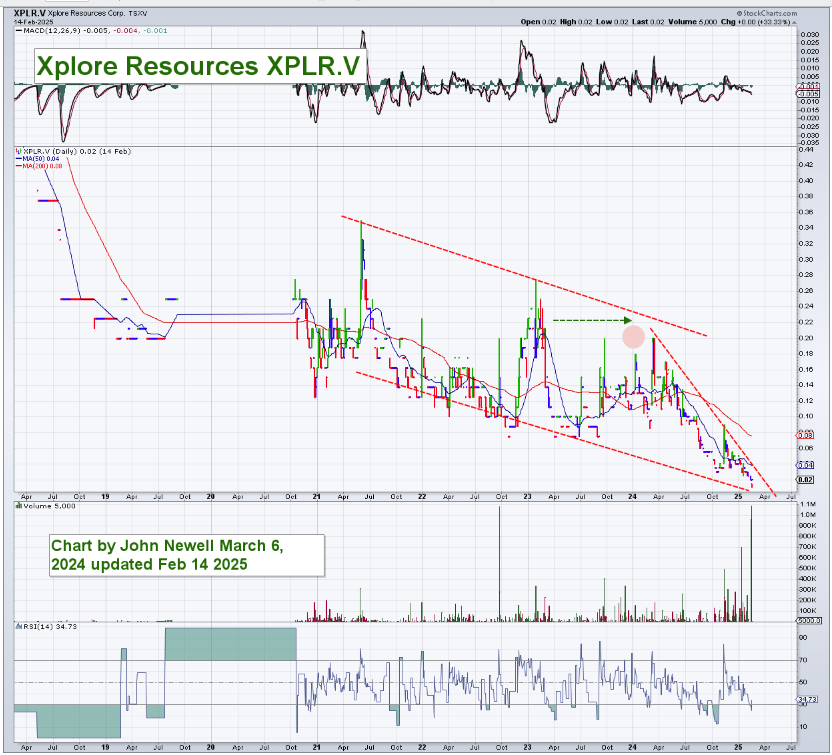Click the MA(50) 0.04 legend entry
This screenshot has height=755, width=832.
(x=38, y=159)
